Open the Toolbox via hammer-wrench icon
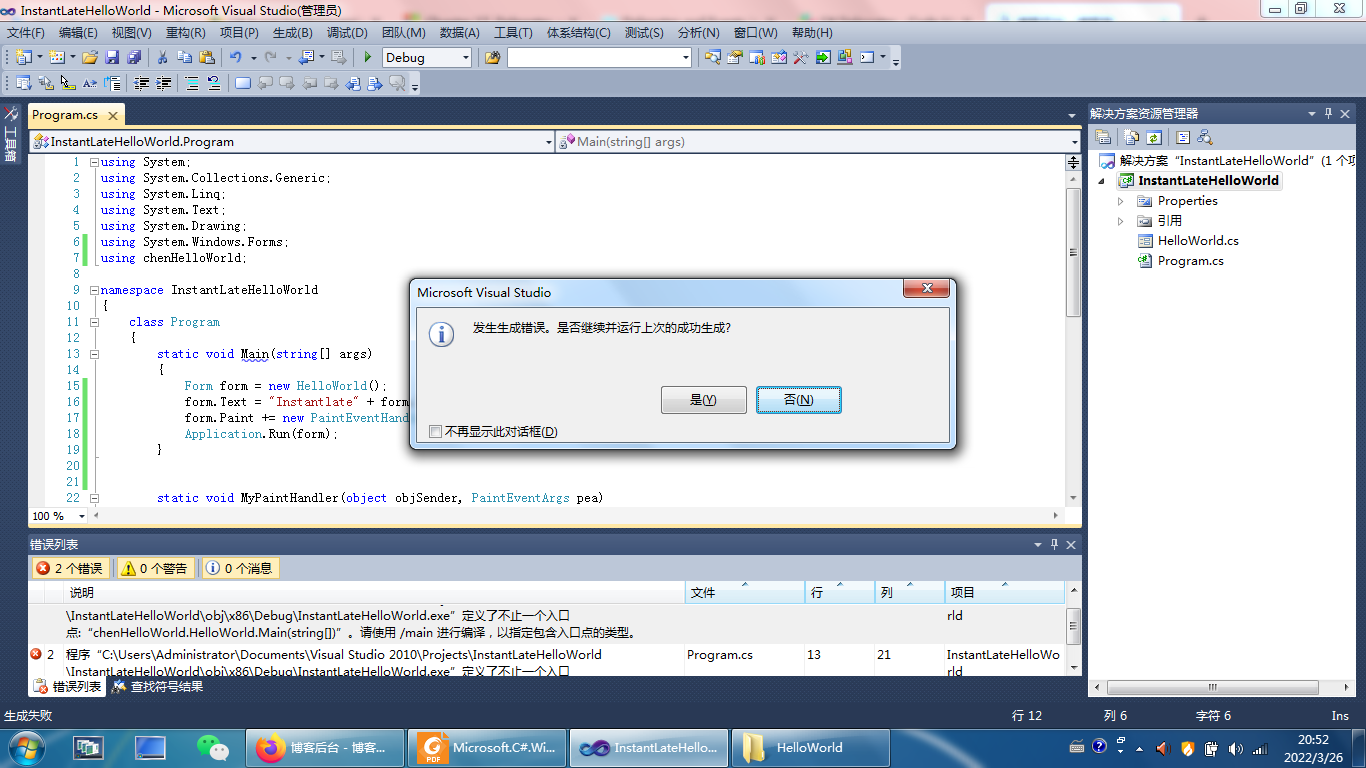This screenshot has height=768, width=1366. 801,58
